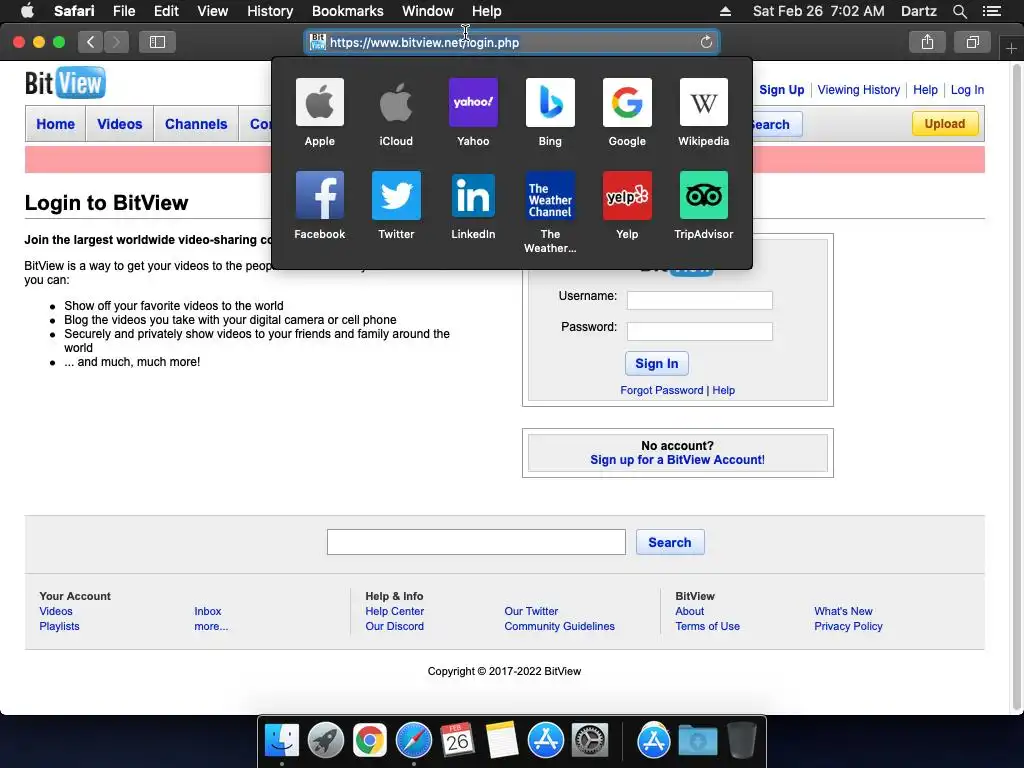Open the Google favorite tile
The image size is (1024, 768).
click(x=627, y=103)
